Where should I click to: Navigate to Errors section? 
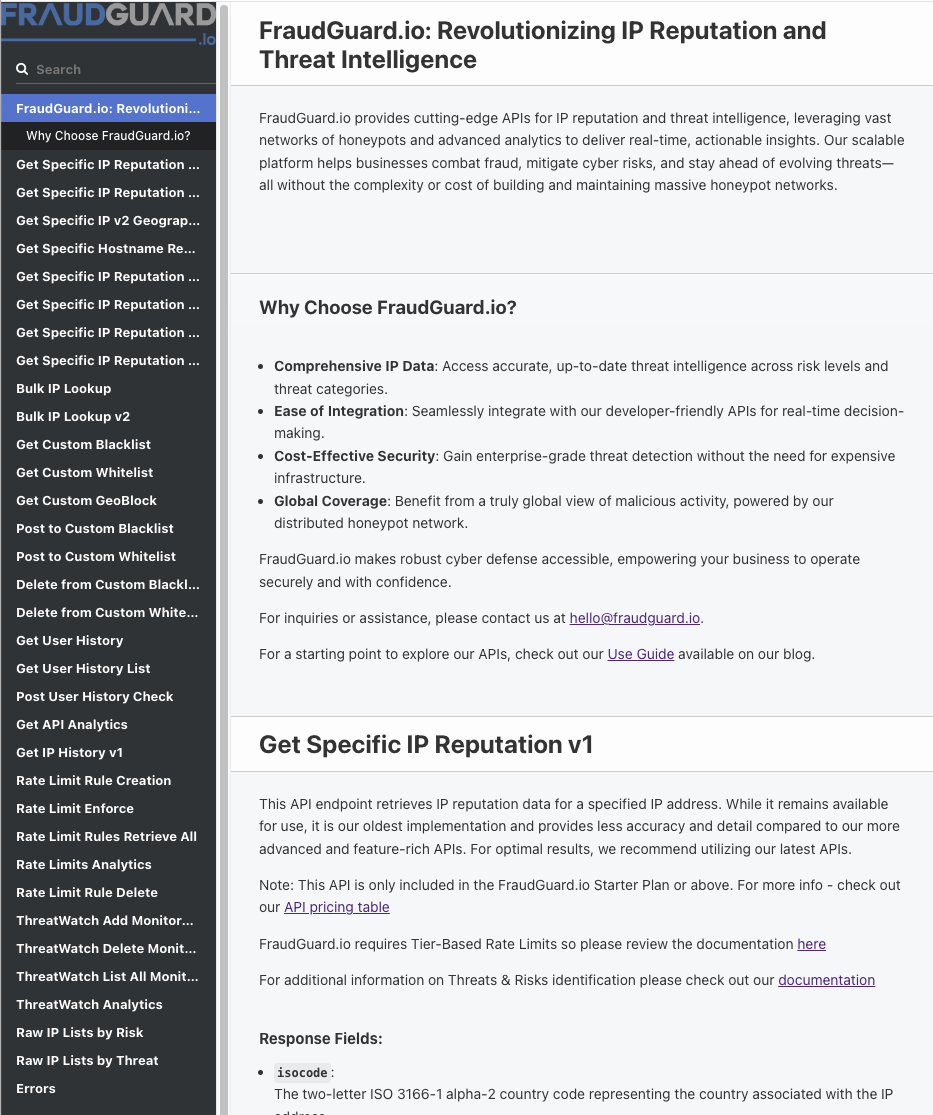pos(36,1088)
